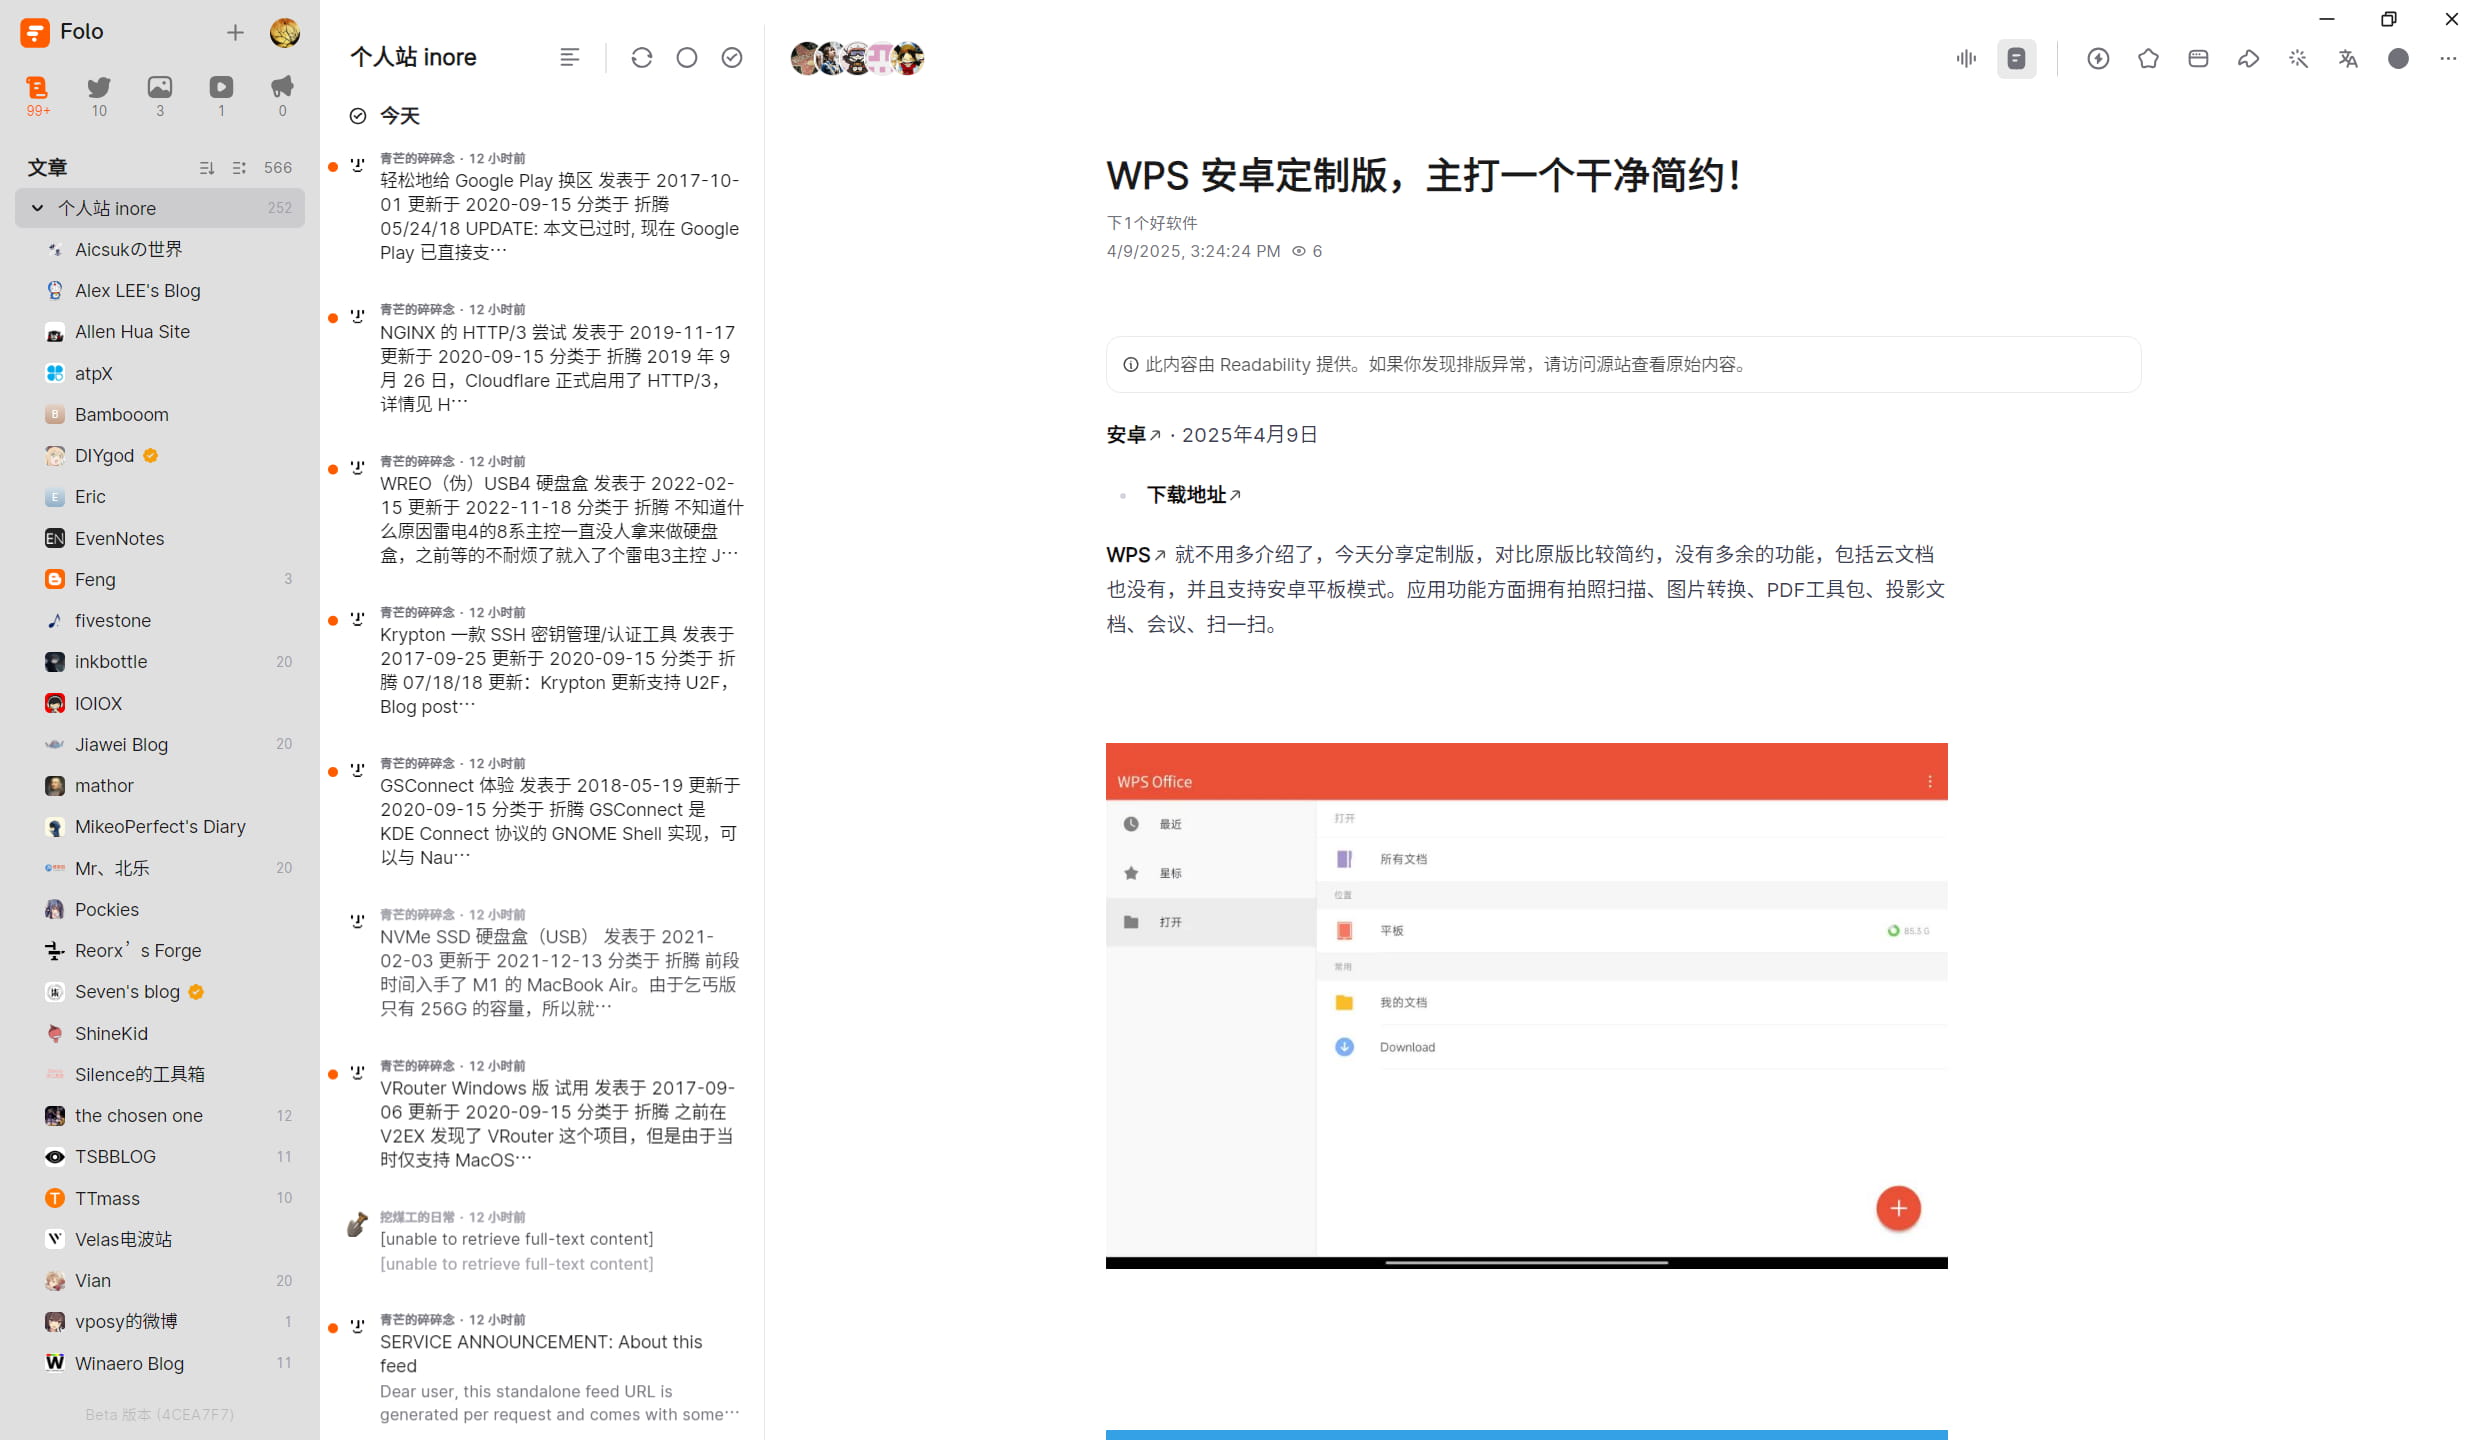Collapse the 个人站 inore category chevron
This screenshot has height=1440, width=2482.
pos(38,208)
